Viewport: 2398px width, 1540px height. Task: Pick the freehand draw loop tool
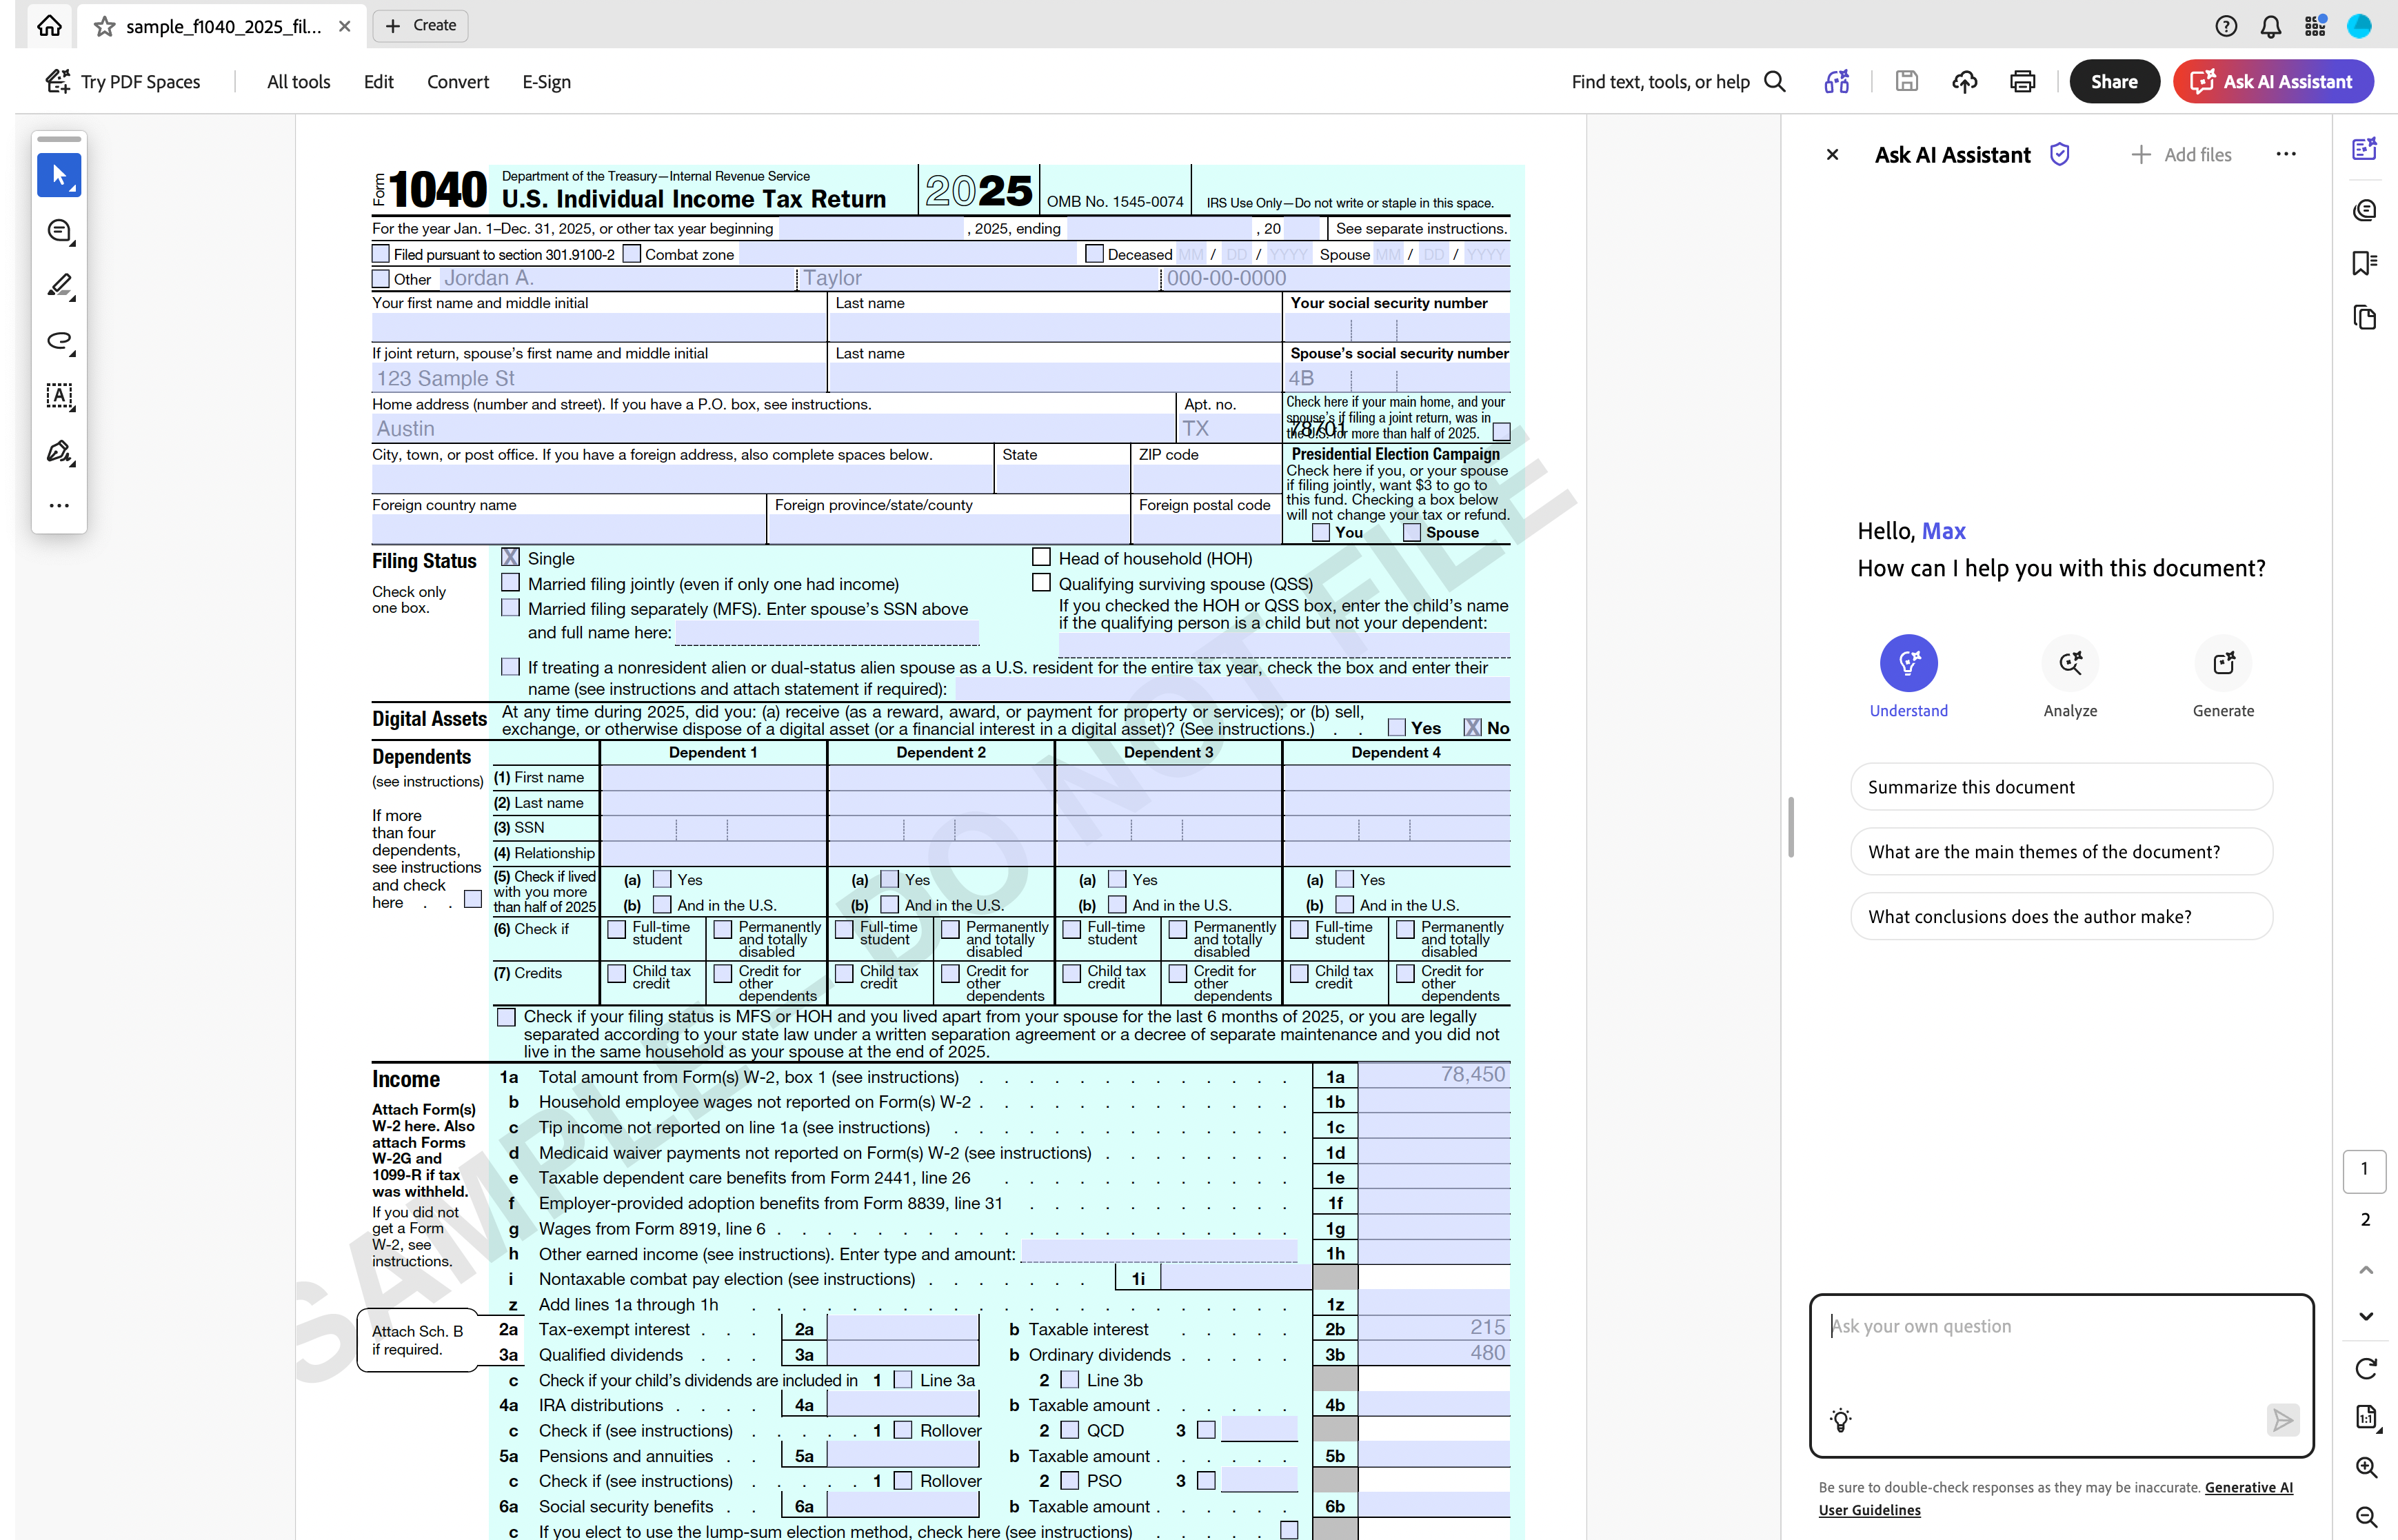59,341
